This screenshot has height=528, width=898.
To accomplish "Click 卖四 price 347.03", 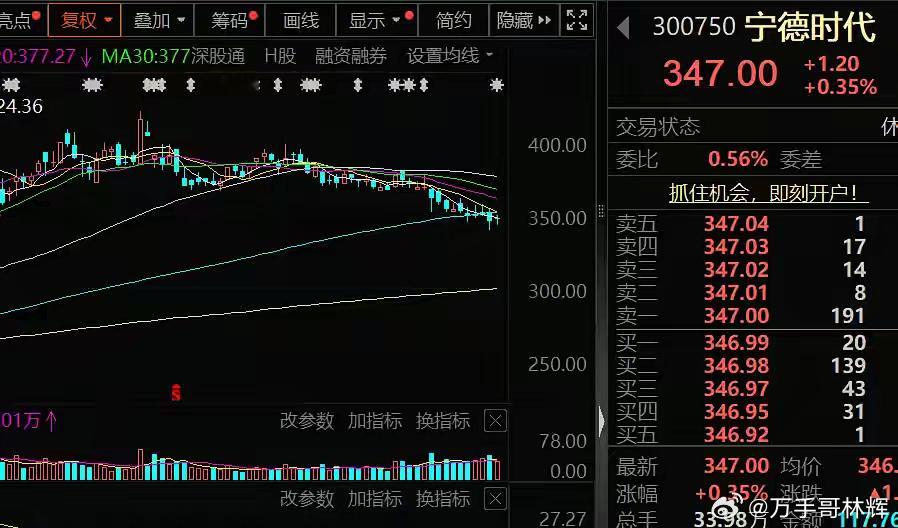I will coord(736,247).
